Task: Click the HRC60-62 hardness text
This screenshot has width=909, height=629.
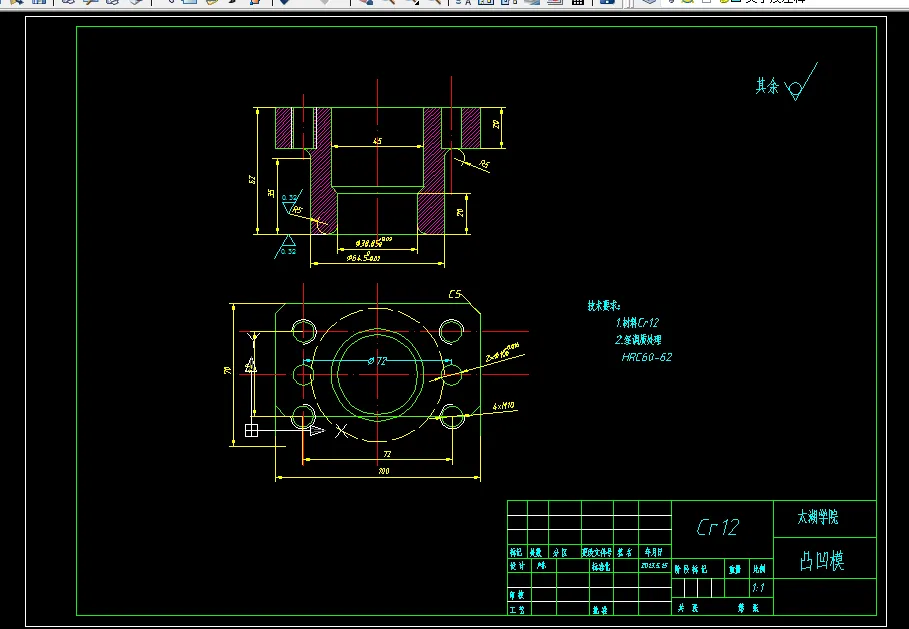Action: 647,357
